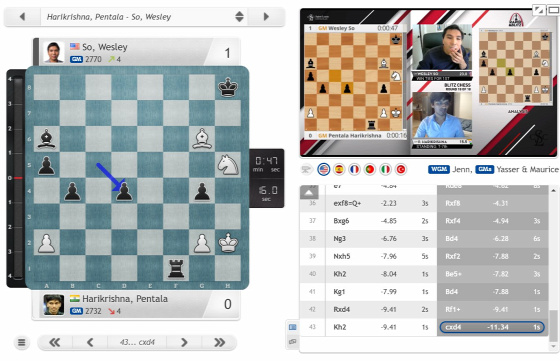Jump to the first move
Viewport: 560px width, 361px height.
click(55, 342)
